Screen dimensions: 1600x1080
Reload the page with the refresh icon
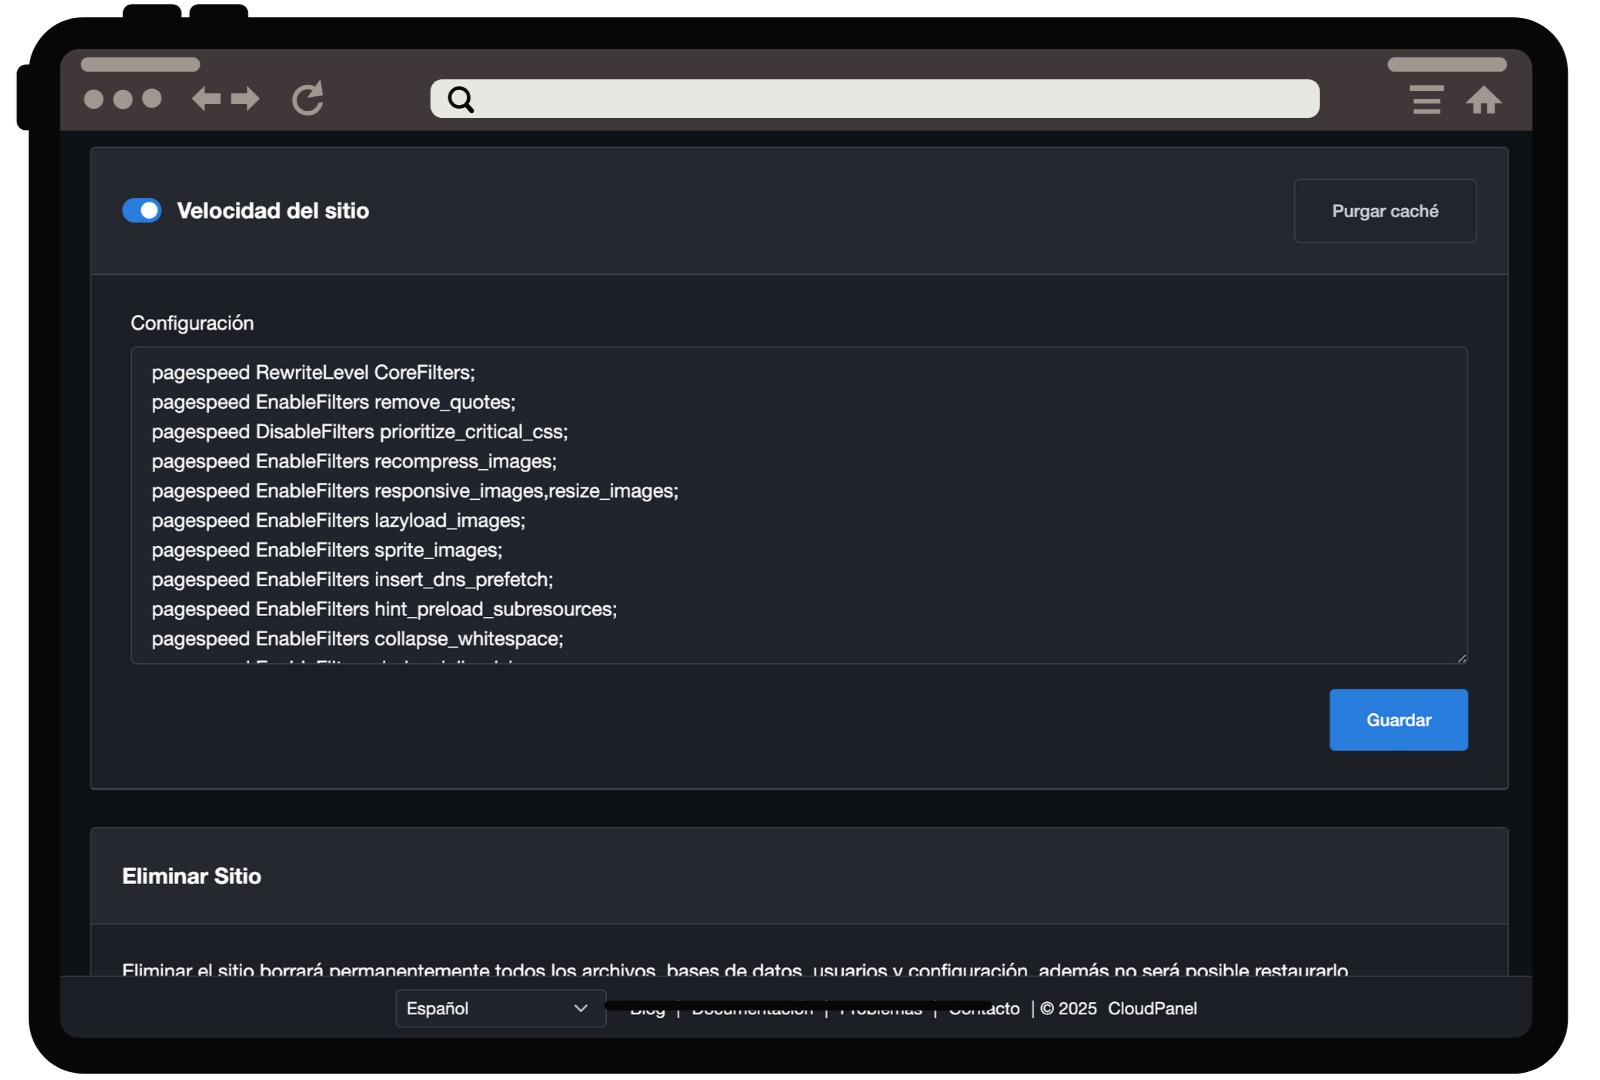pyautogui.click(x=308, y=98)
